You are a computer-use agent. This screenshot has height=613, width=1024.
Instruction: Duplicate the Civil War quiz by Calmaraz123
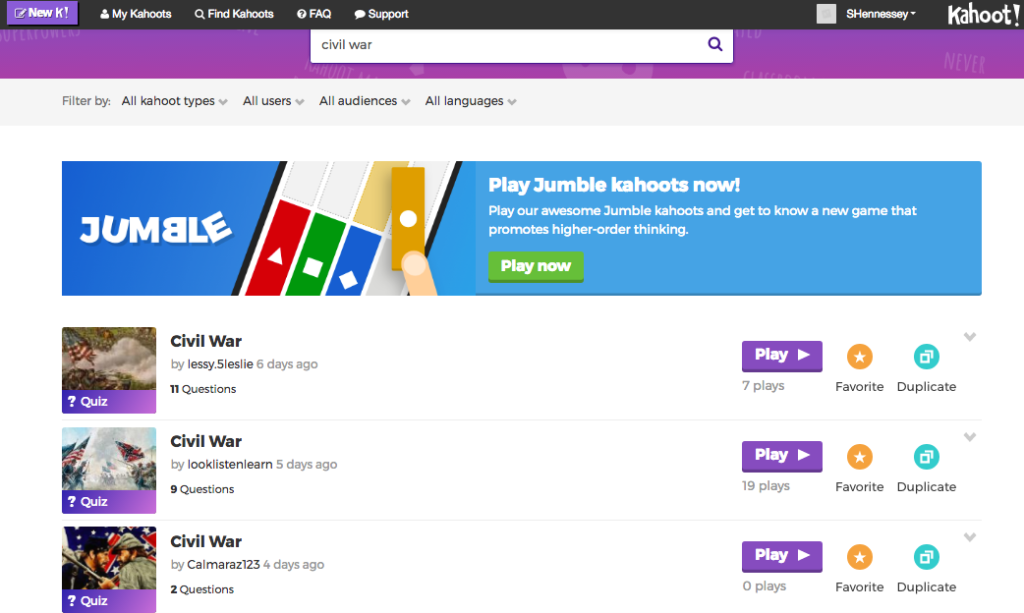pyautogui.click(x=926, y=557)
